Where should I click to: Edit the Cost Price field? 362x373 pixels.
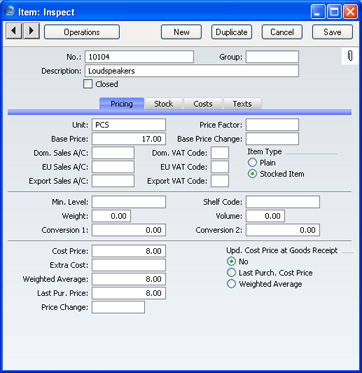point(129,251)
